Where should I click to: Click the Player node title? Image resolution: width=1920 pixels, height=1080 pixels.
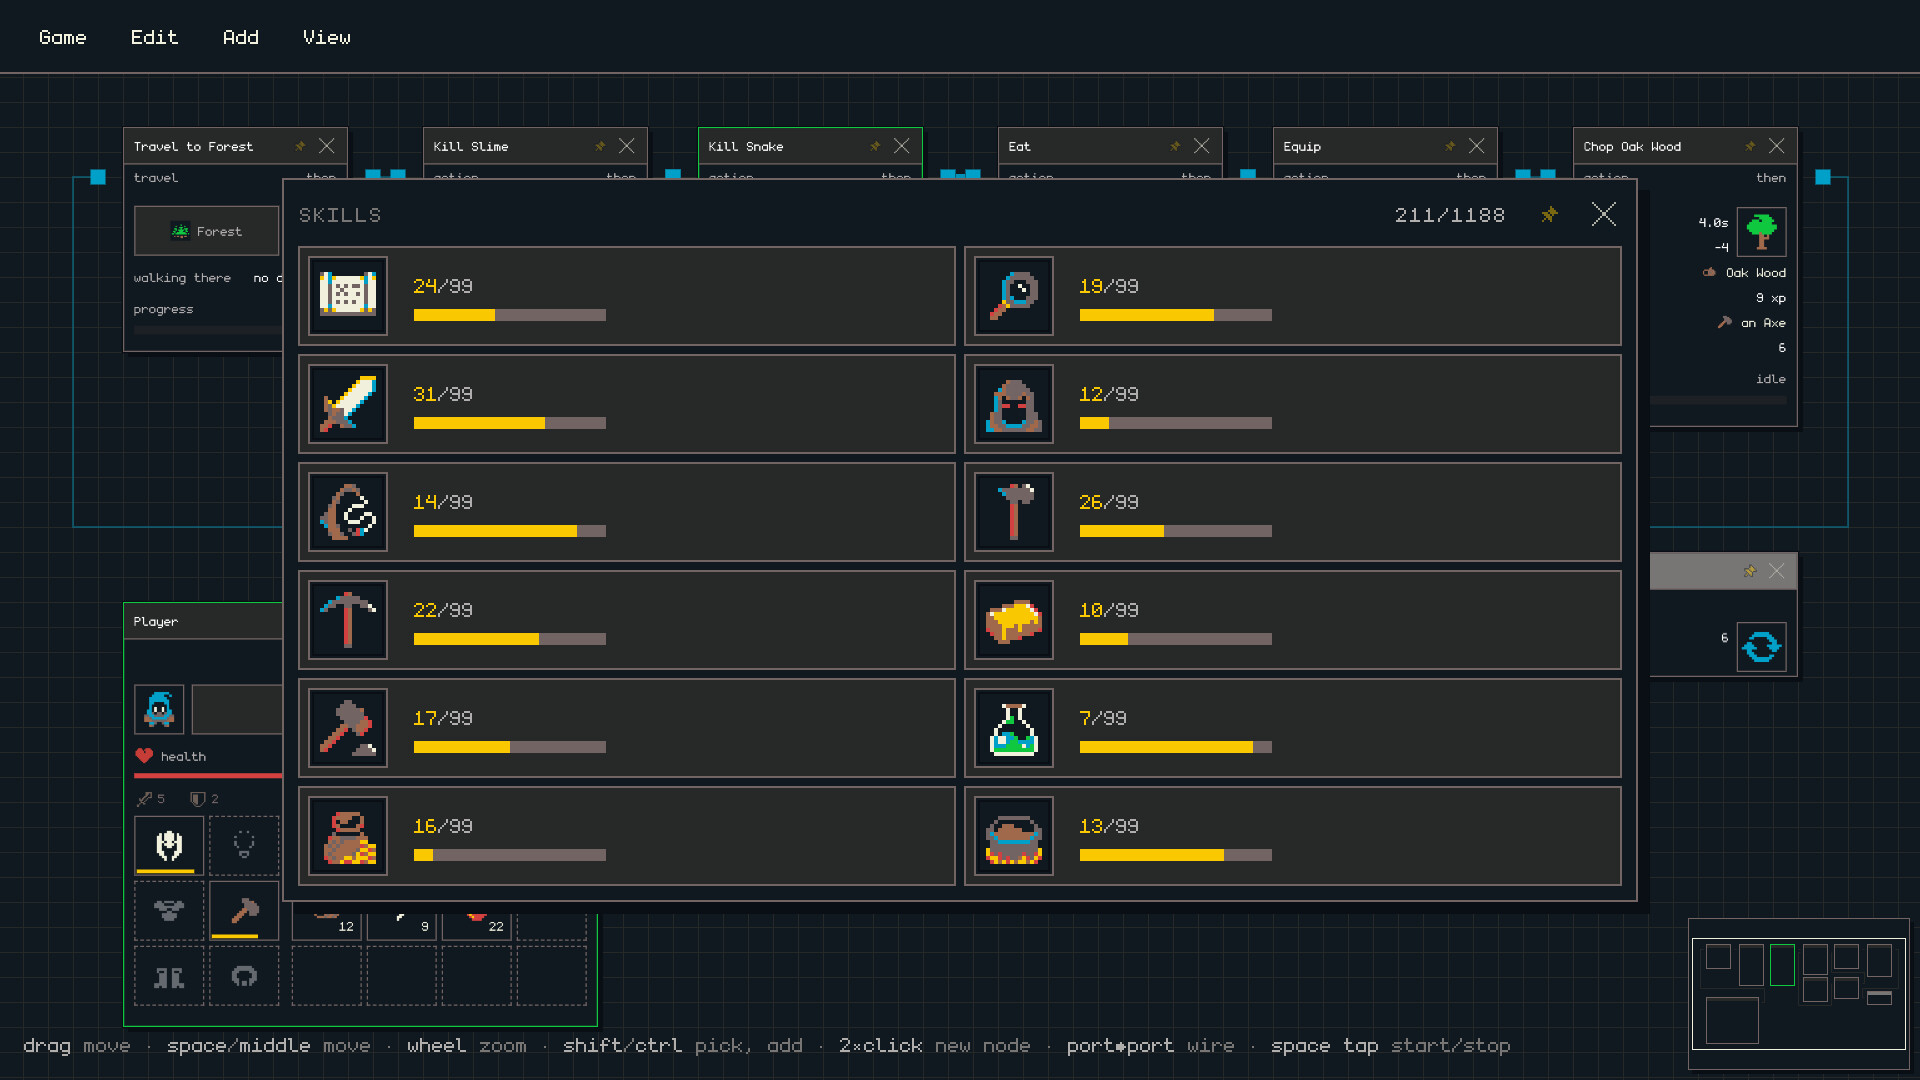(x=156, y=621)
